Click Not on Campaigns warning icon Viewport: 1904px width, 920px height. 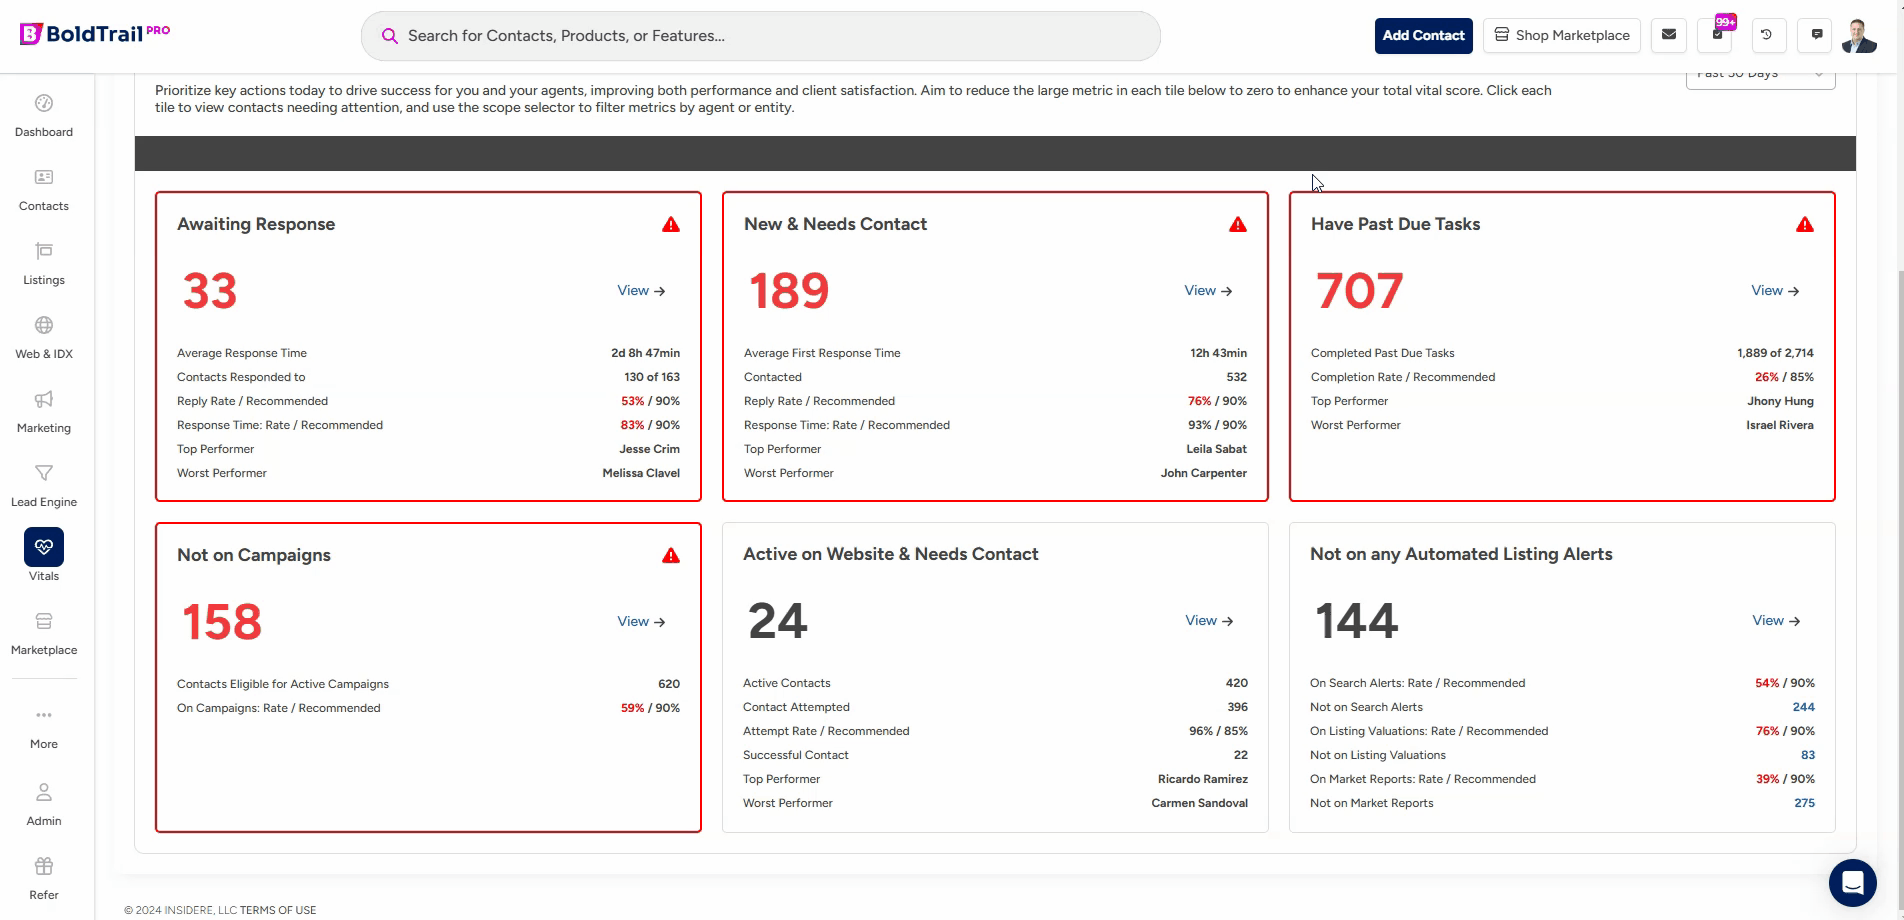click(x=671, y=556)
